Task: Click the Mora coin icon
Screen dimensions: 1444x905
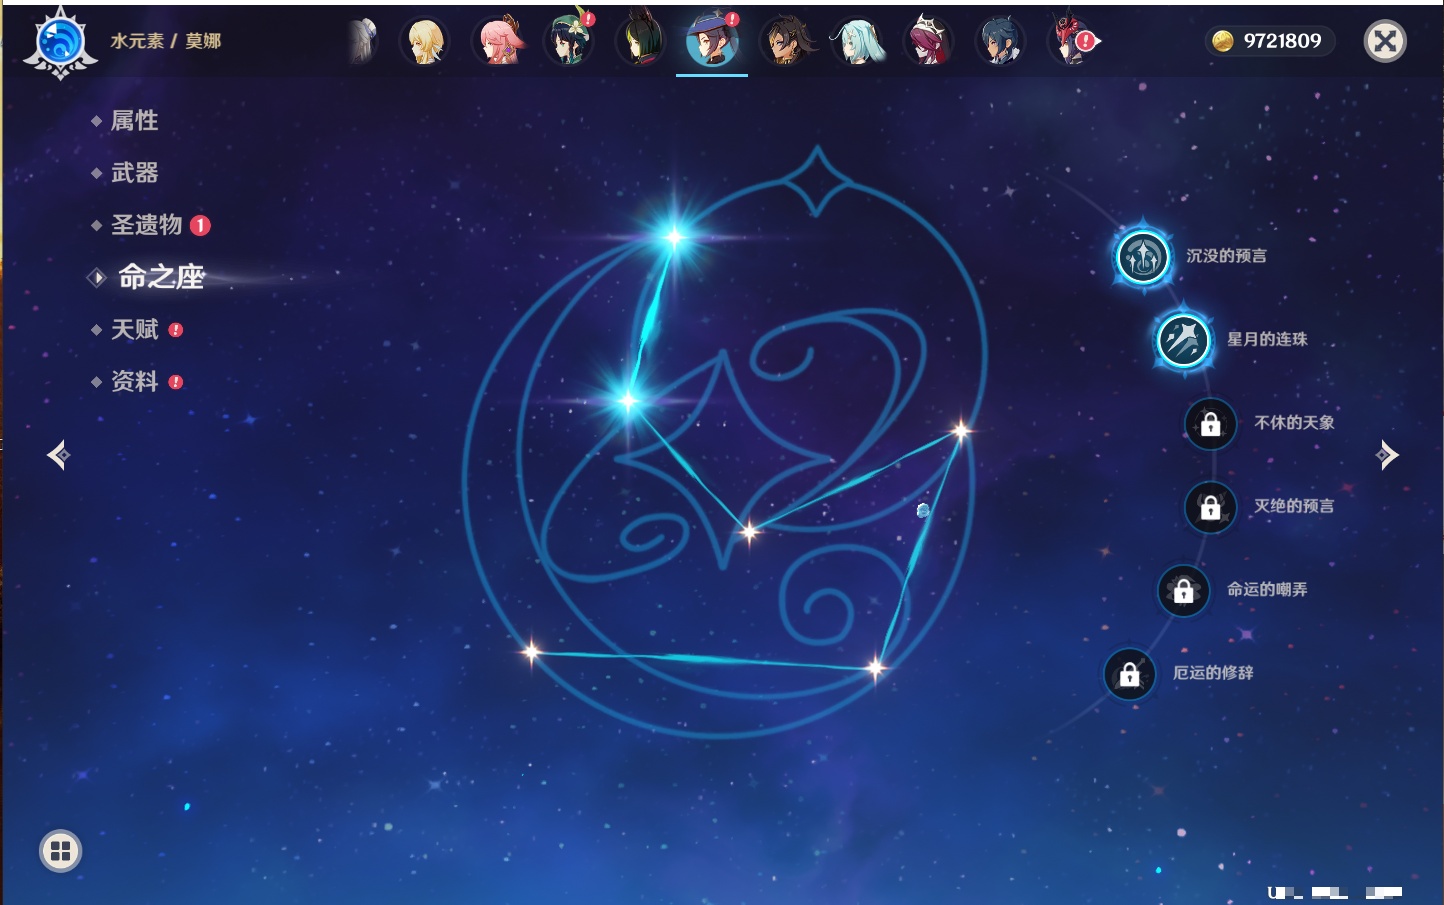Action: point(1222,41)
